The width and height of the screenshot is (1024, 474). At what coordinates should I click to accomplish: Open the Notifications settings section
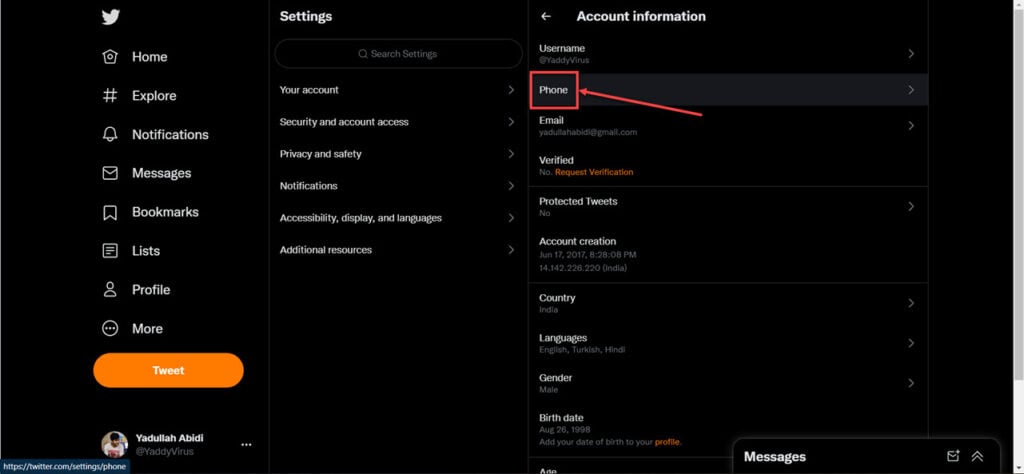click(x=398, y=186)
